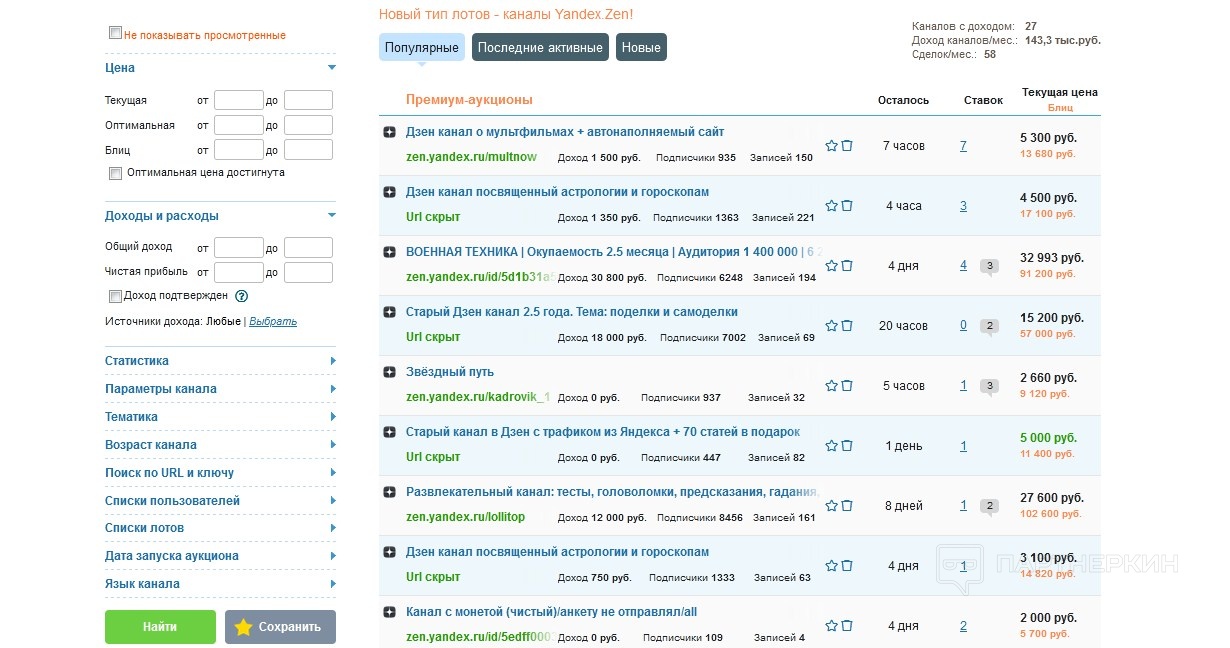Focus the Оптимальная price 'от' field
1230x648 pixels.
click(238, 125)
